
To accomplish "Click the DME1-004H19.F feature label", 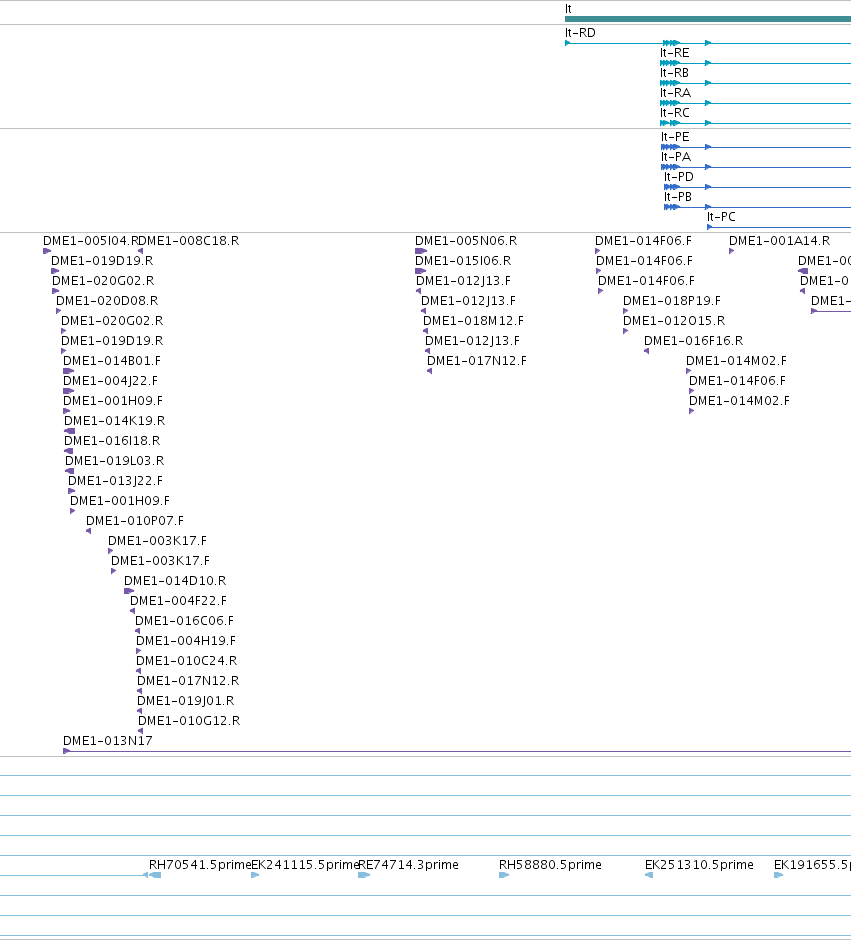I will tap(186, 641).
